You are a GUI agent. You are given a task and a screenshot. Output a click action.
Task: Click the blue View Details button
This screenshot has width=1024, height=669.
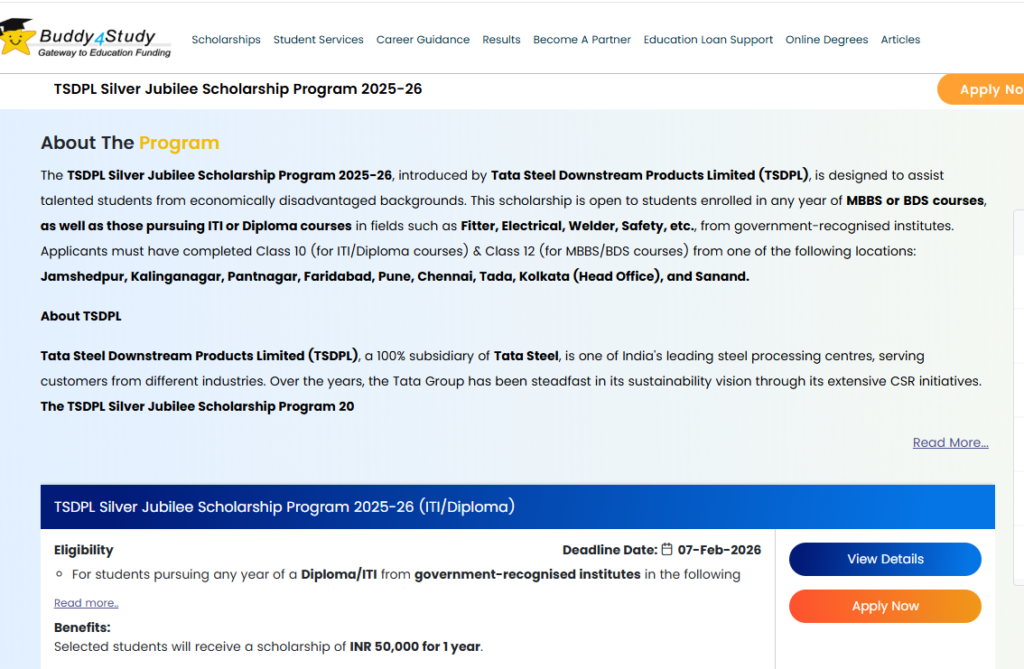[885, 559]
